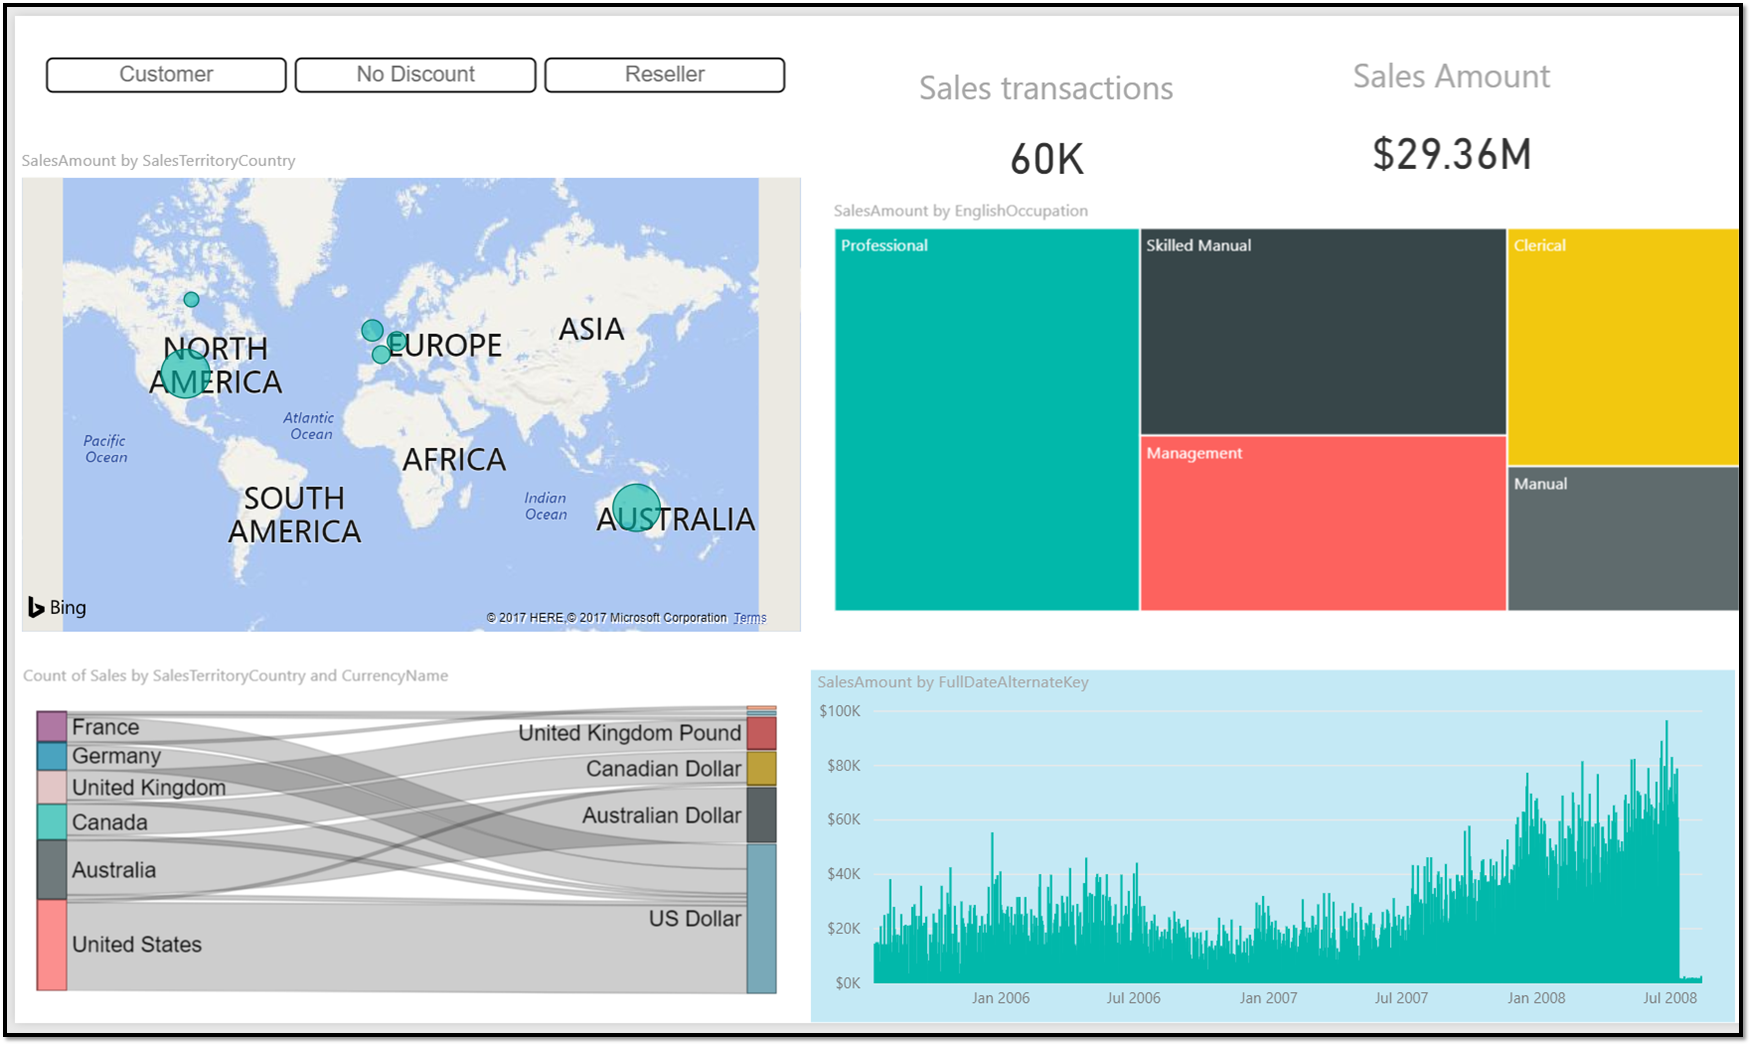
Task: Click the Australia Sankey source node
Action: coord(52,870)
